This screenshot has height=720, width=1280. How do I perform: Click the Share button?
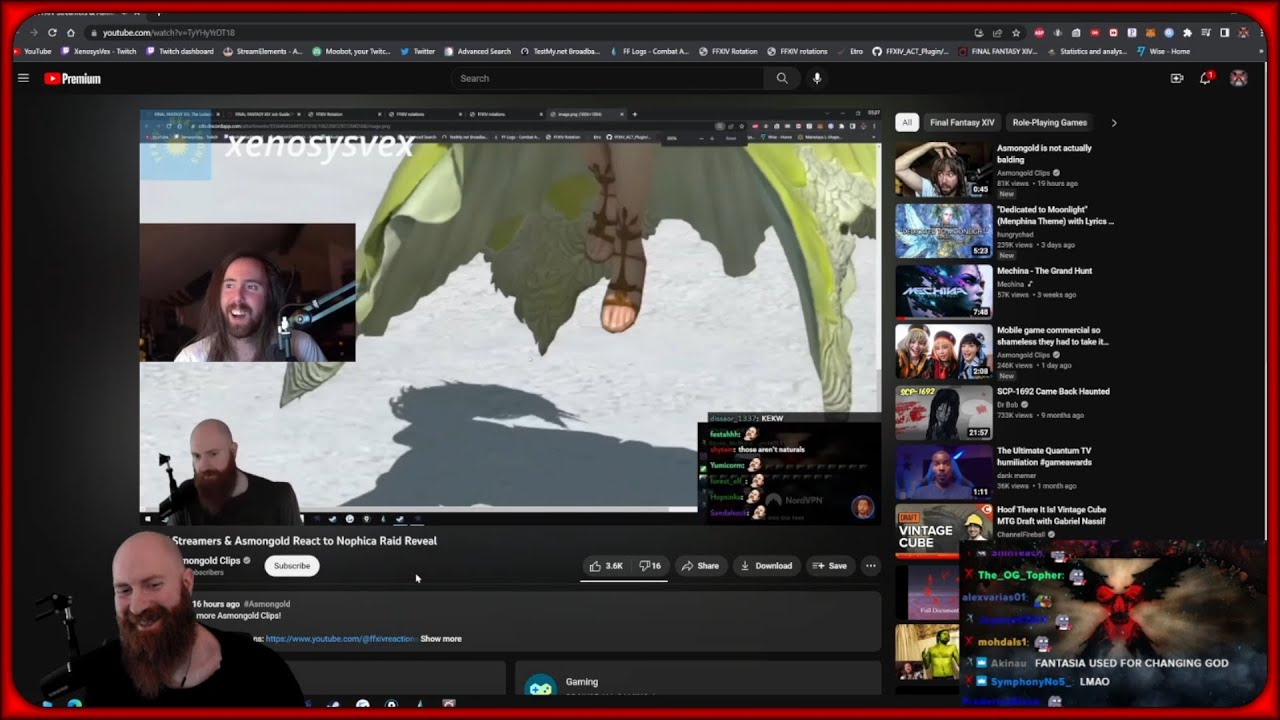tap(700, 566)
